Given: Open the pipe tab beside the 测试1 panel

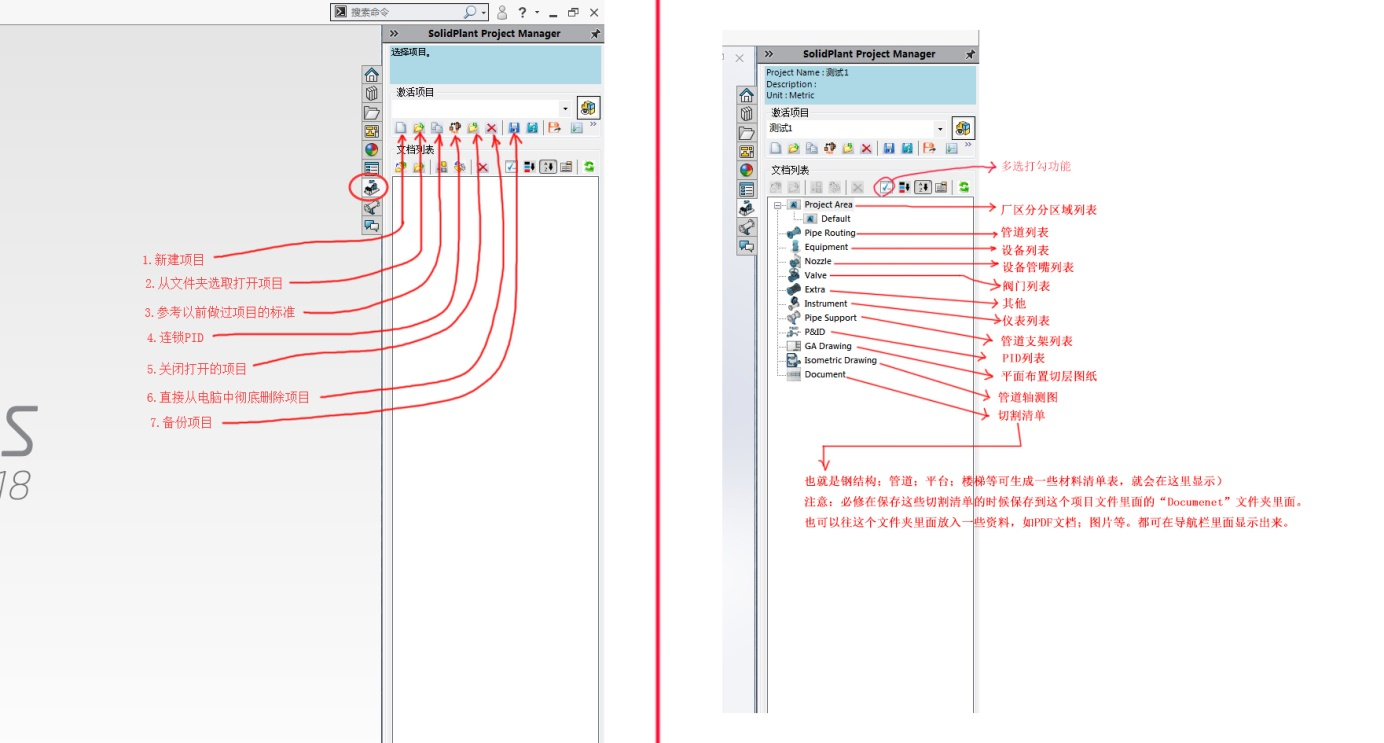Looking at the screenshot, I should [746, 227].
